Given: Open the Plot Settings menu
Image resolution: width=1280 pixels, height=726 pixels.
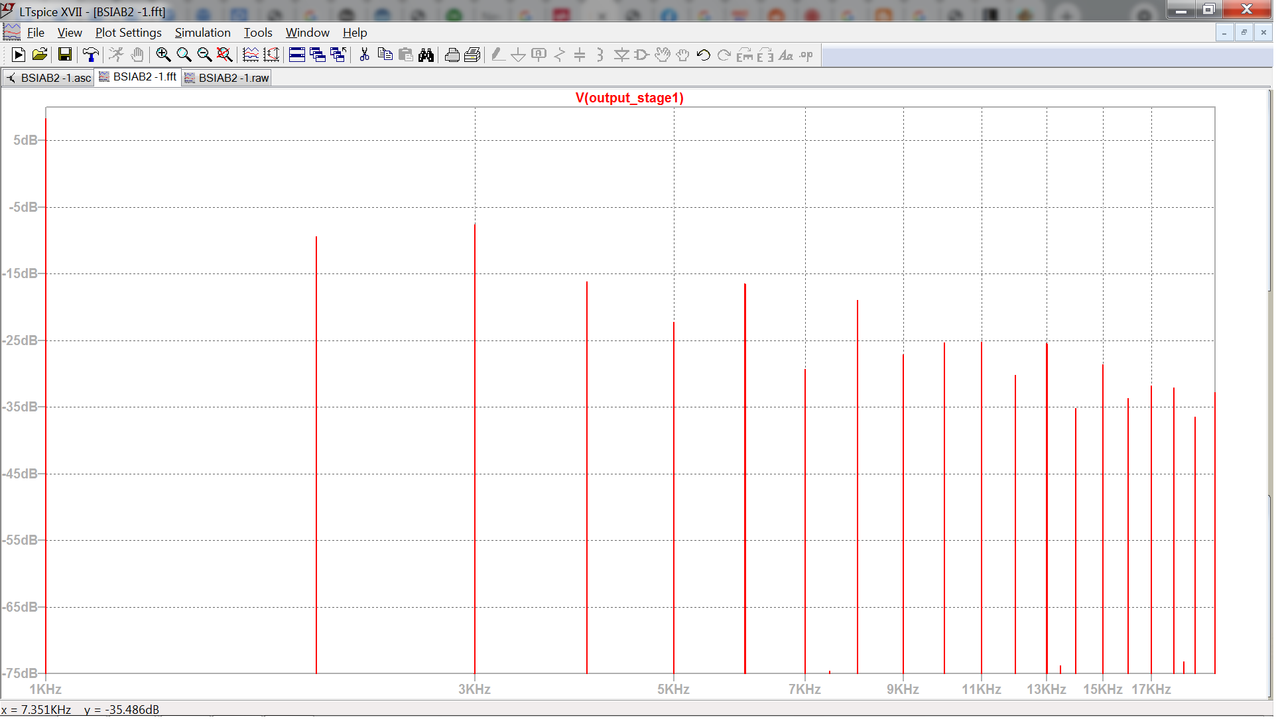Looking at the screenshot, I should [128, 33].
